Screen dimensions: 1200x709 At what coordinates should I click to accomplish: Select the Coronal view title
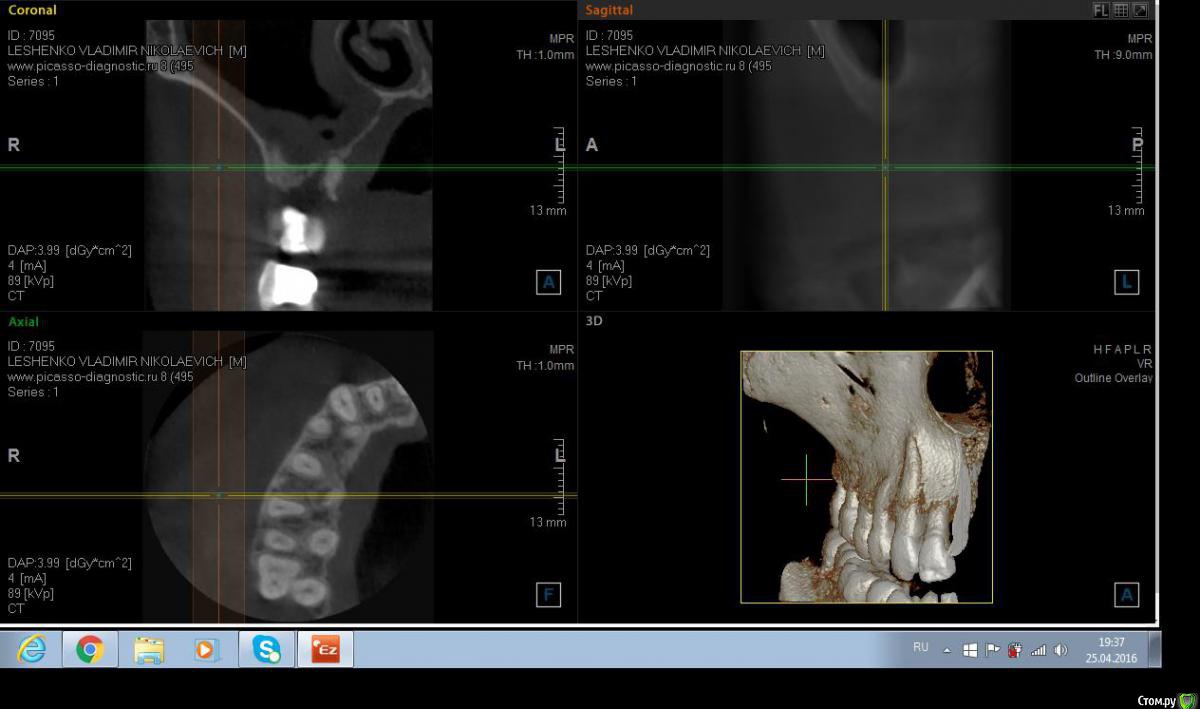point(32,10)
